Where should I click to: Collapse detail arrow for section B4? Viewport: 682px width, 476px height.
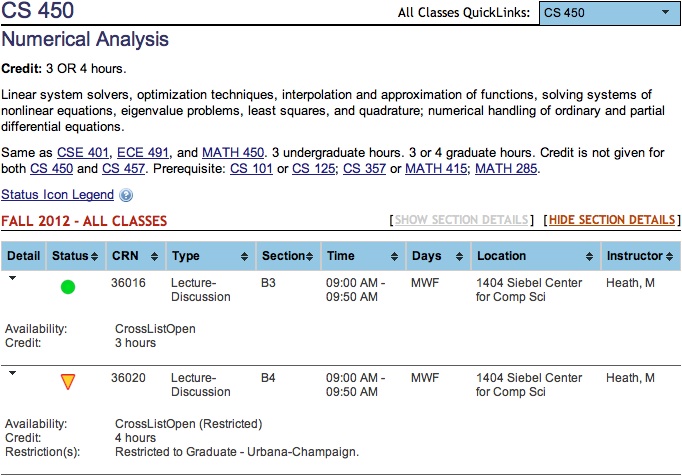point(11,373)
